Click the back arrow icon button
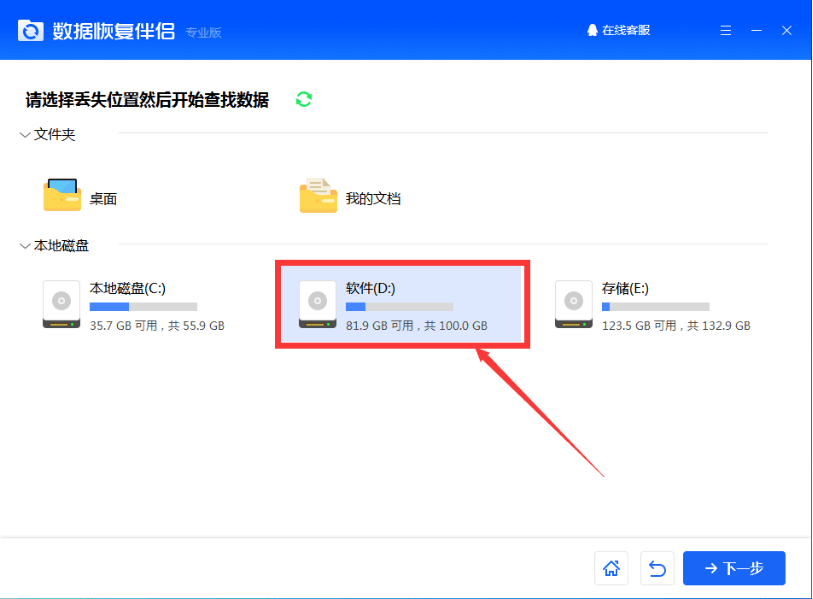 657,568
